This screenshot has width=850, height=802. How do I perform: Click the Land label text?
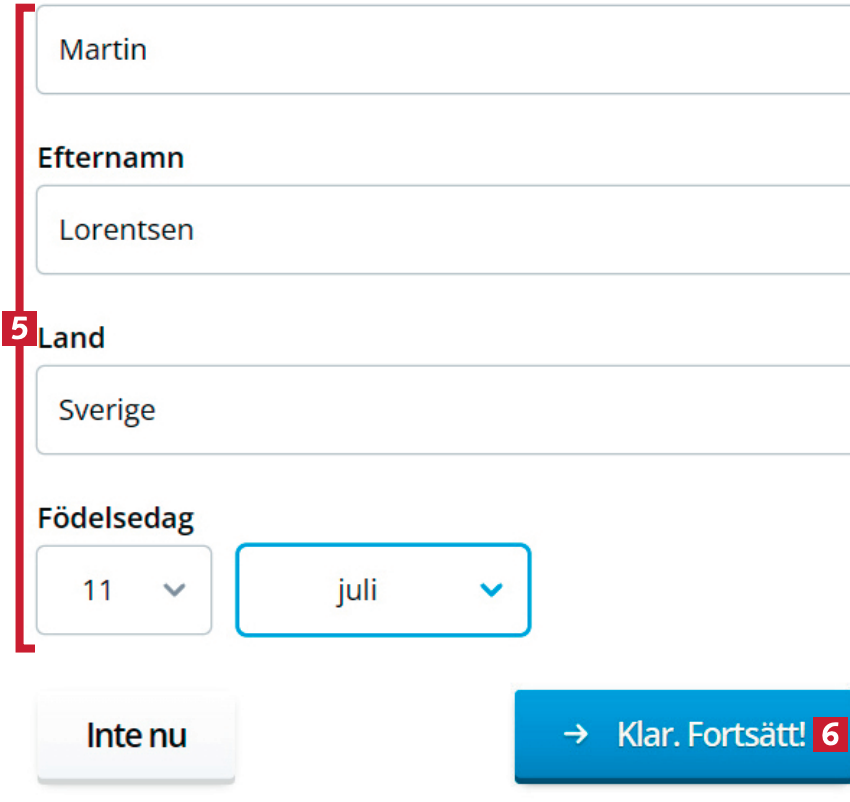pyautogui.click(x=72, y=338)
